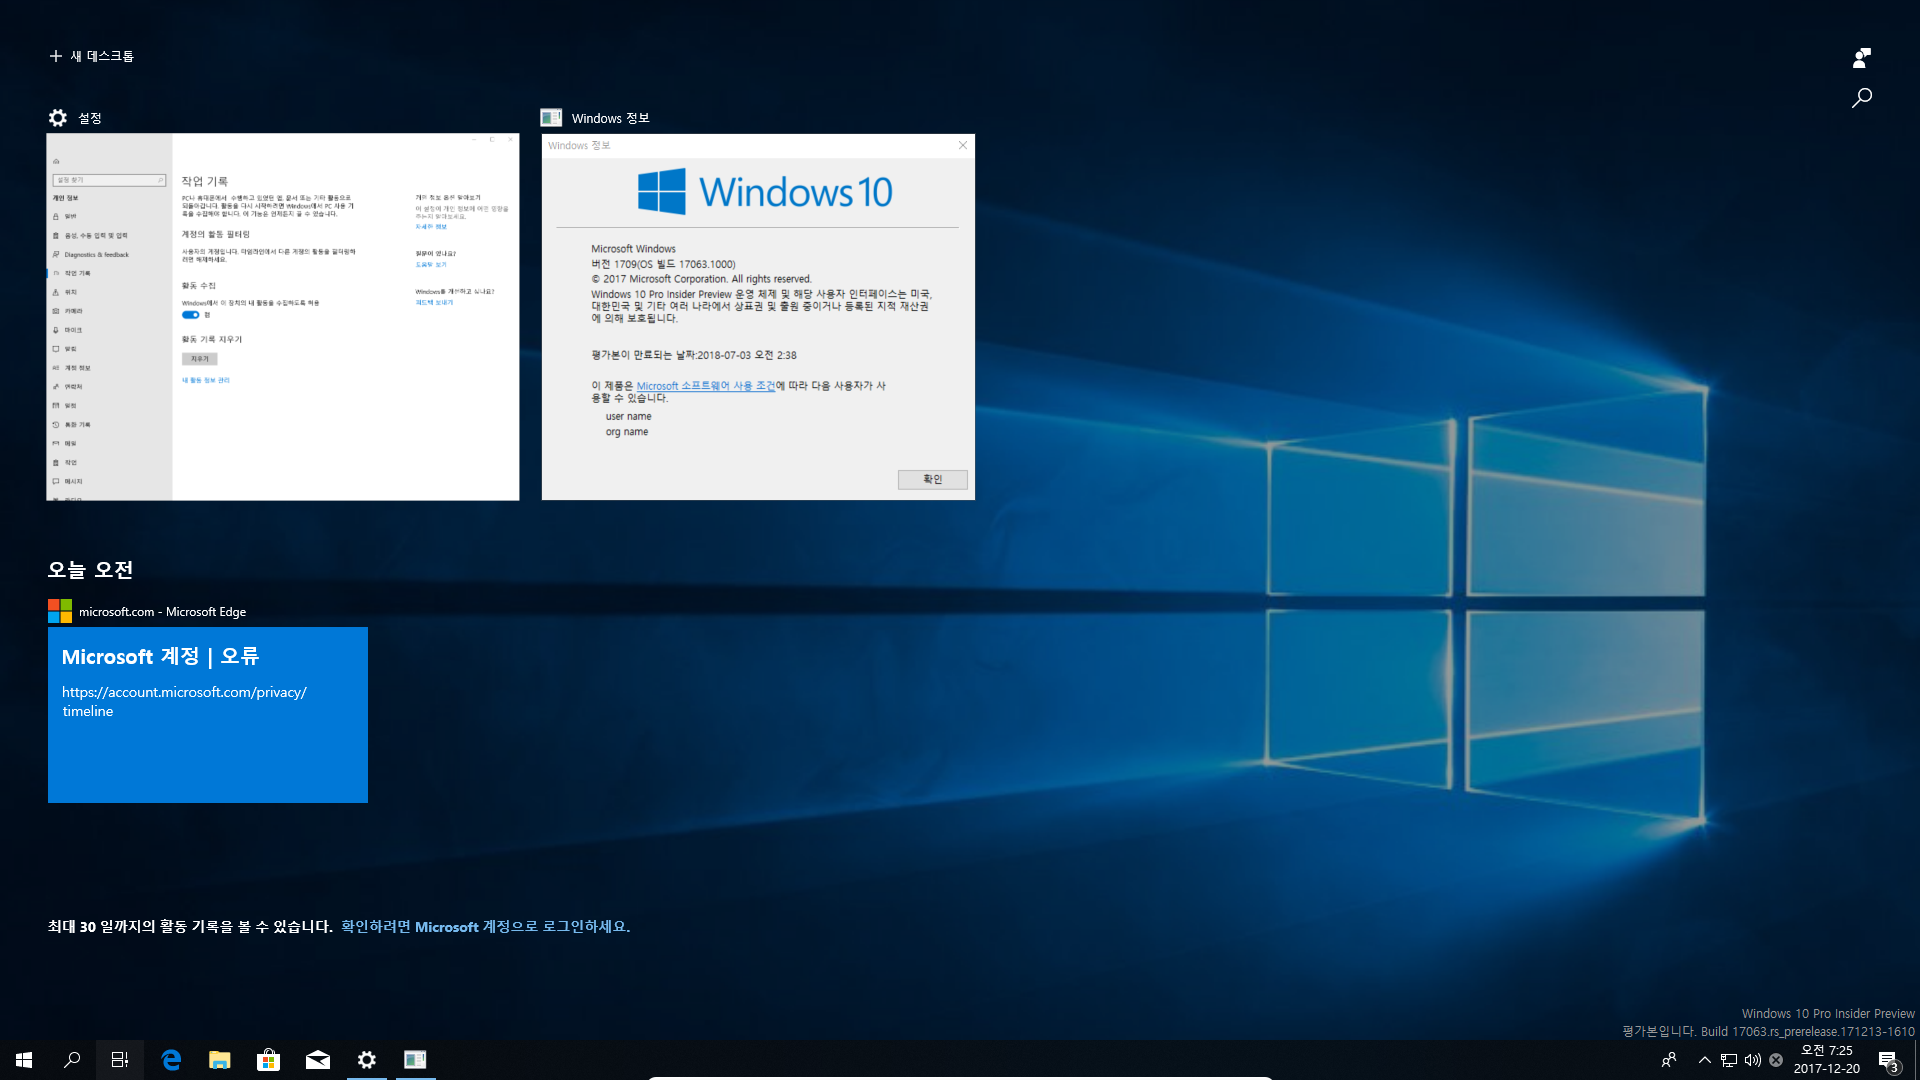Add a new desktop with 새 데스크톱
1920x1080 pixels.
click(x=91, y=56)
